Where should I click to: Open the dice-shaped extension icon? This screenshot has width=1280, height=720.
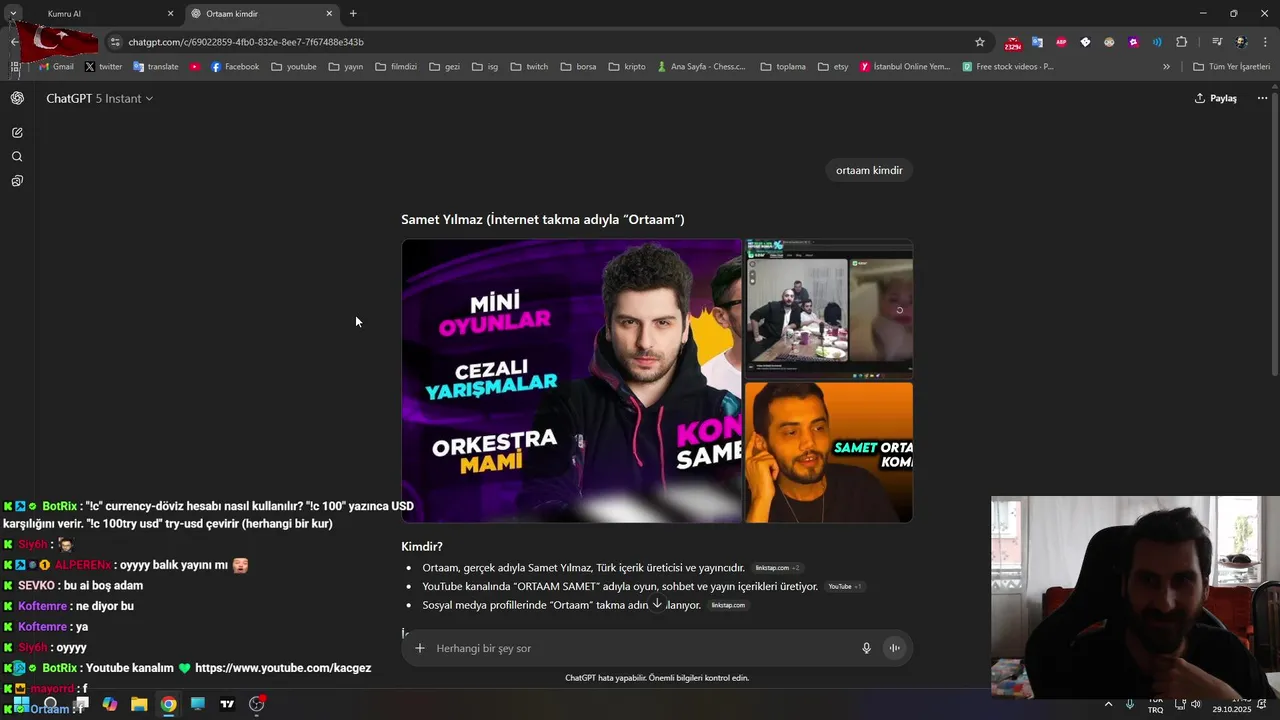coord(1085,42)
